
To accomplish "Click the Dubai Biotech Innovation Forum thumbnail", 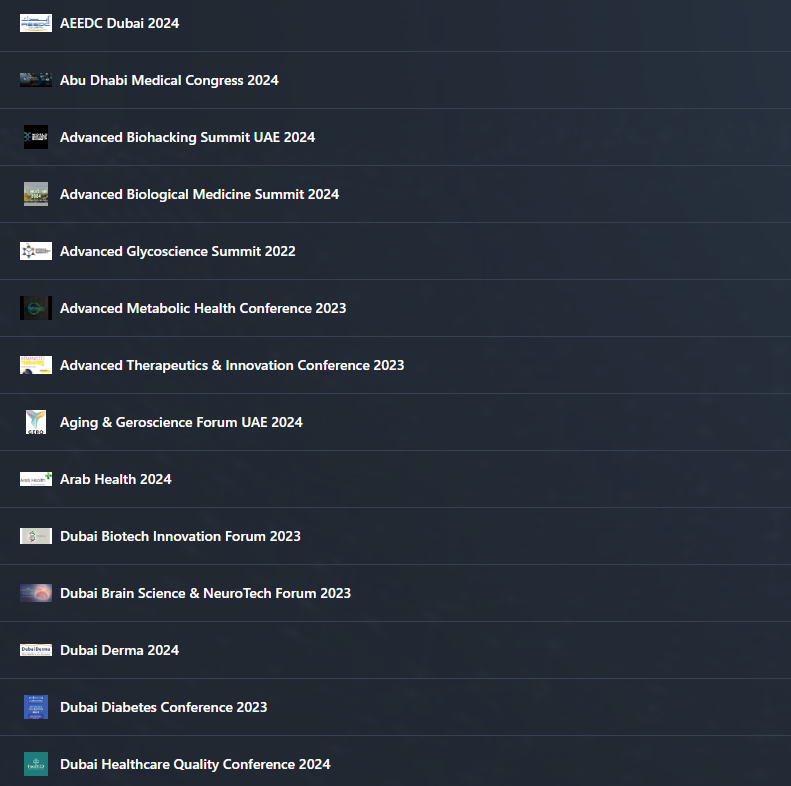I will click(x=36, y=536).
